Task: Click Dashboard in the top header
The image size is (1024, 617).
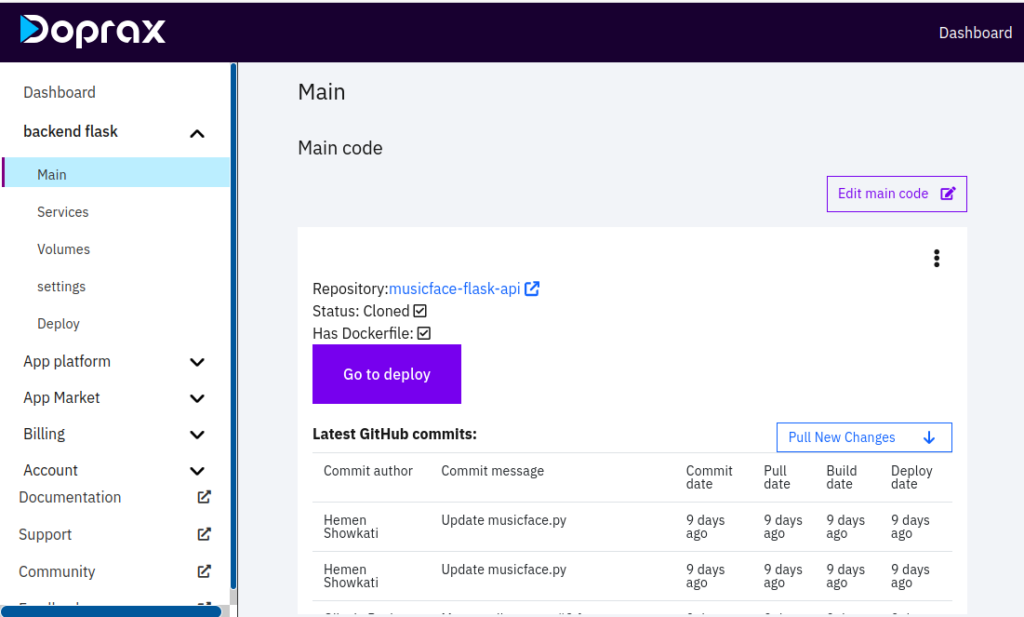Action: 975,33
